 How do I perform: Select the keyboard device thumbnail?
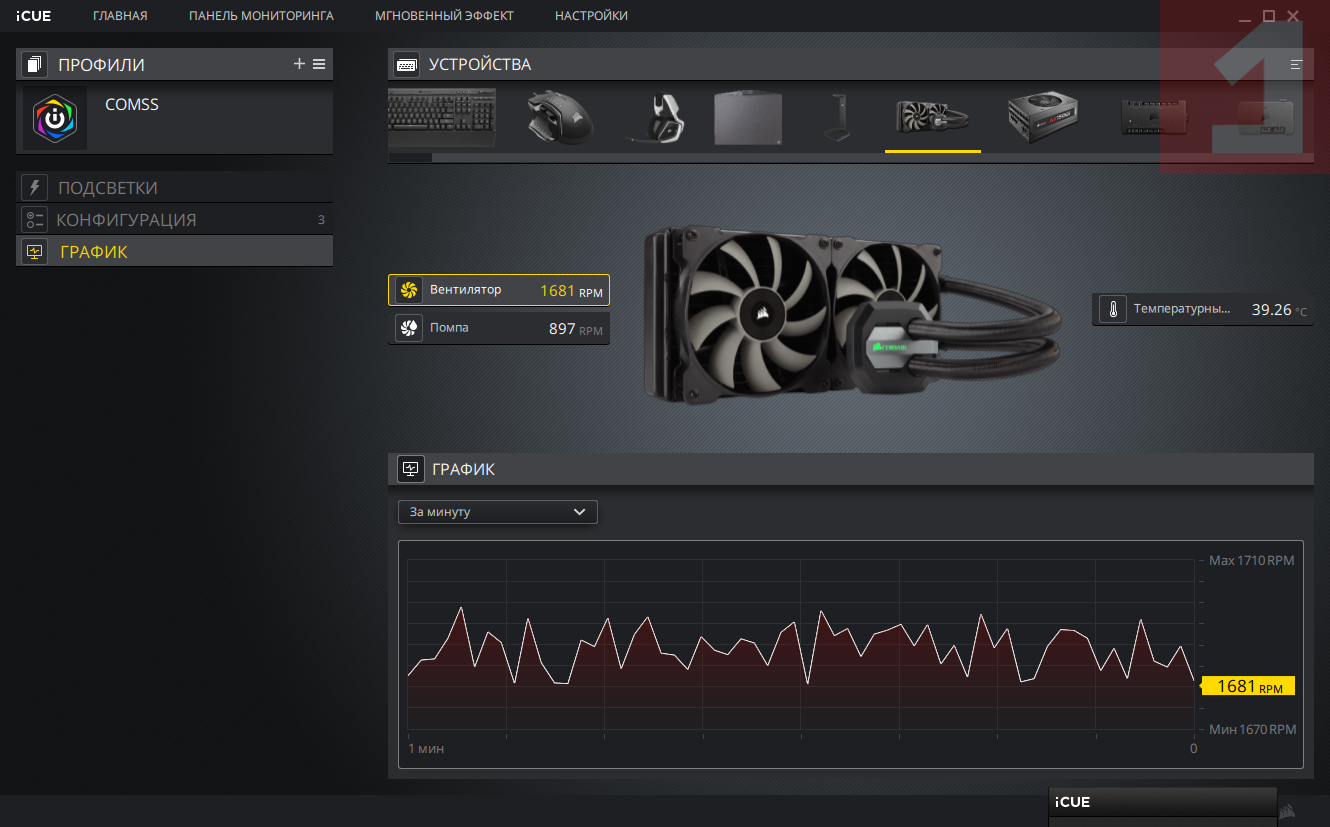[441, 118]
